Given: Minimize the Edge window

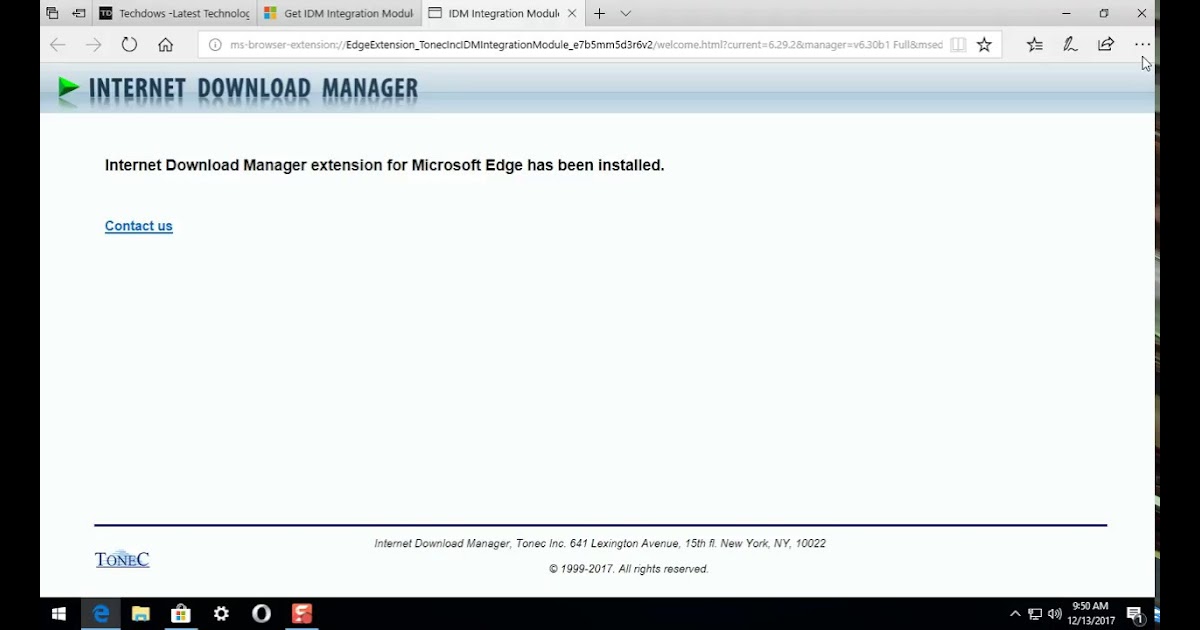Looking at the screenshot, I should click(x=1066, y=14).
